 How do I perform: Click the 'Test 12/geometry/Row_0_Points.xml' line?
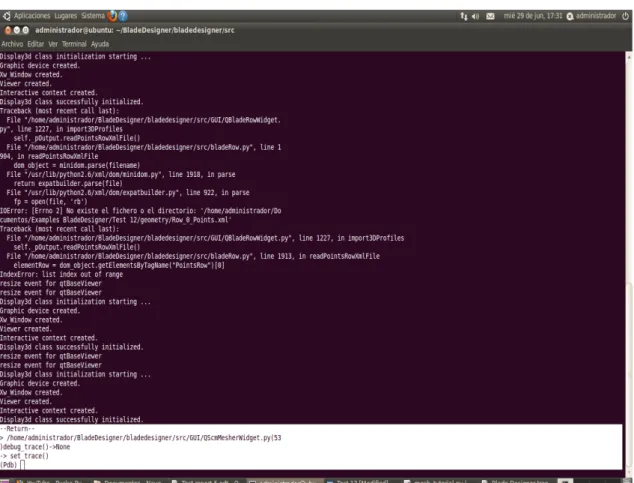pos(116,220)
